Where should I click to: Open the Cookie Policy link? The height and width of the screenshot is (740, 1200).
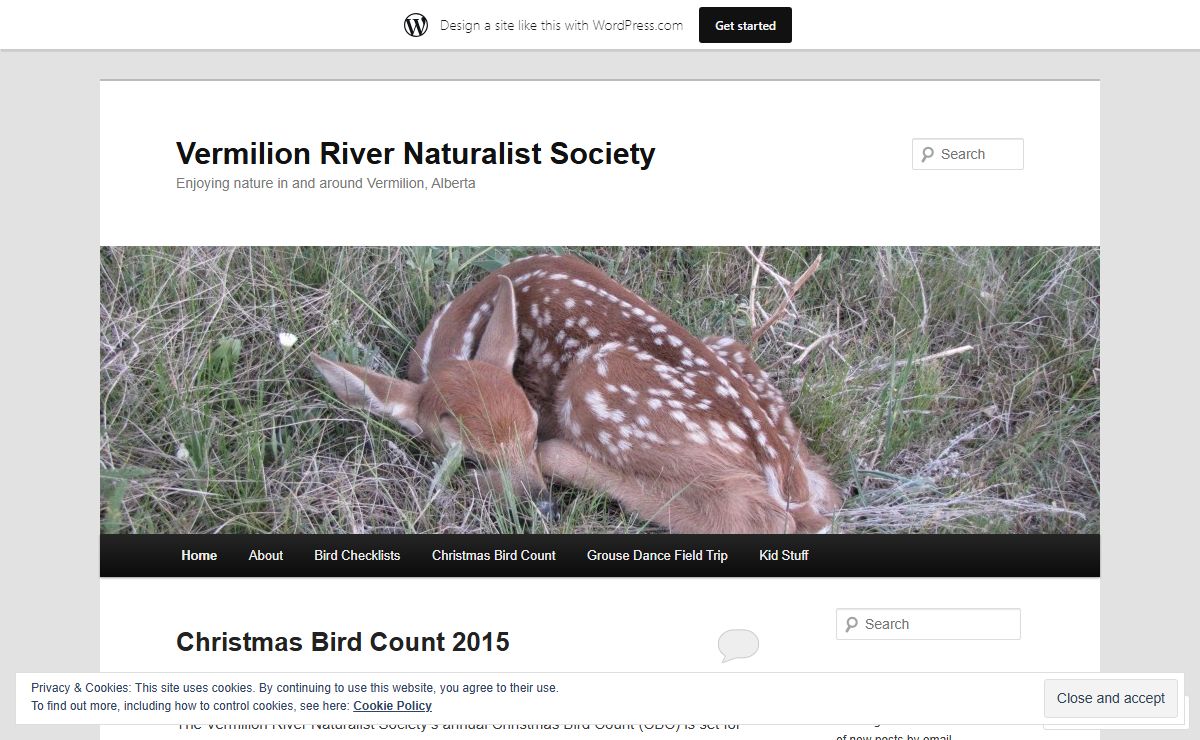click(x=392, y=705)
